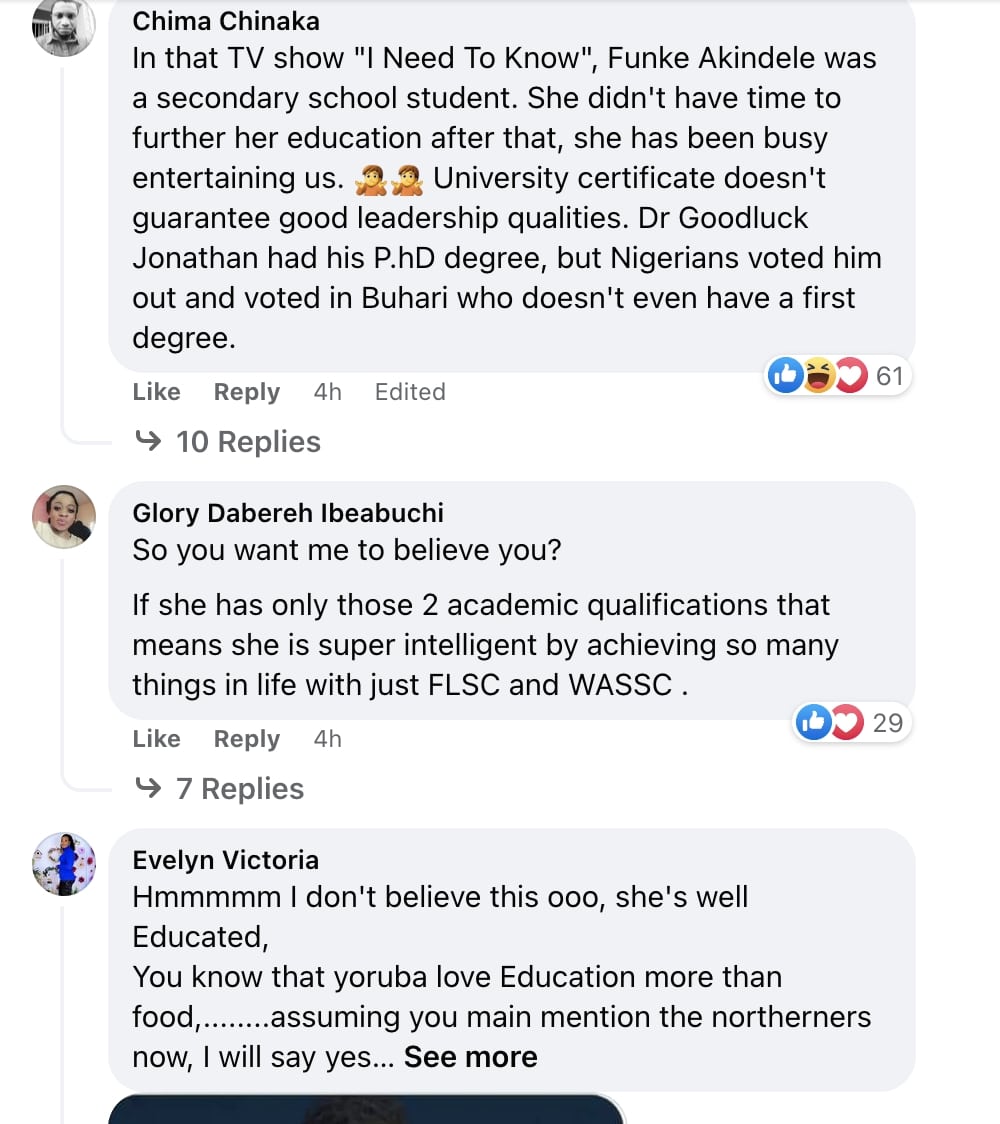The width and height of the screenshot is (1000, 1124).
Task: Click the blue like reaction on Chima's comment
Action: click(786, 376)
